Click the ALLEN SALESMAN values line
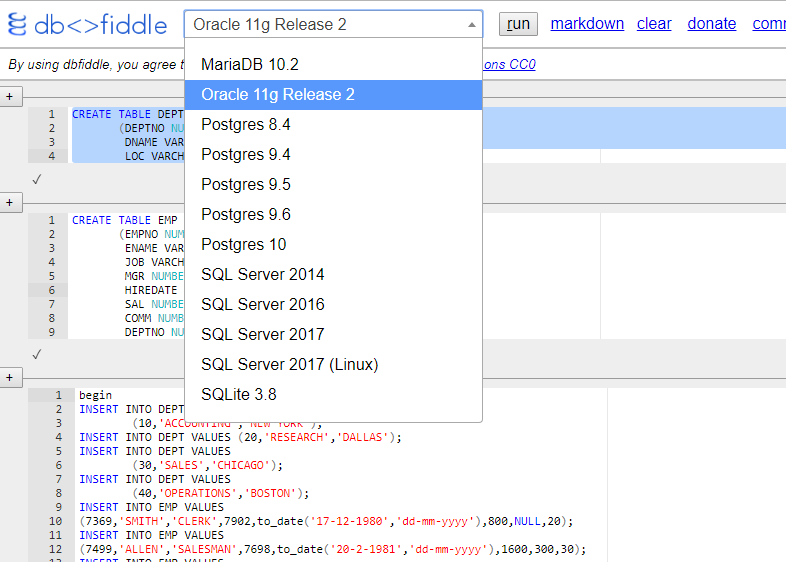The image size is (786, 562). (332, 549)
